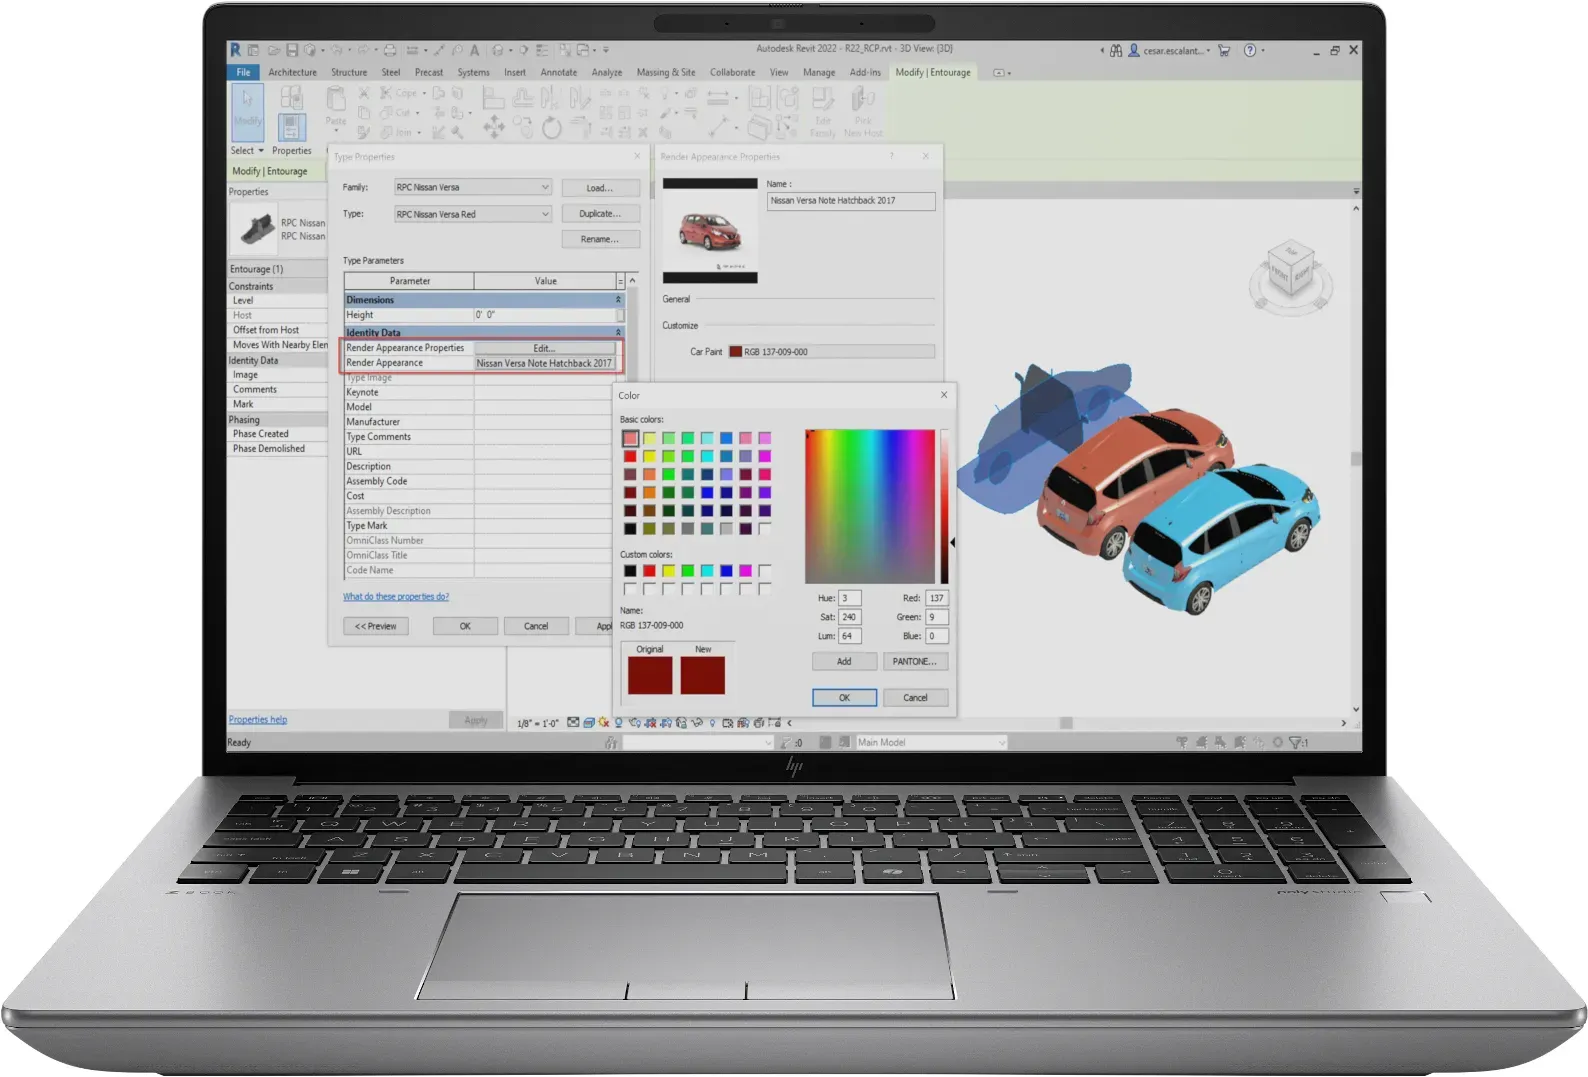Click the Duplicate button
Viewport: 1588px width, 1077px height.
600,214
